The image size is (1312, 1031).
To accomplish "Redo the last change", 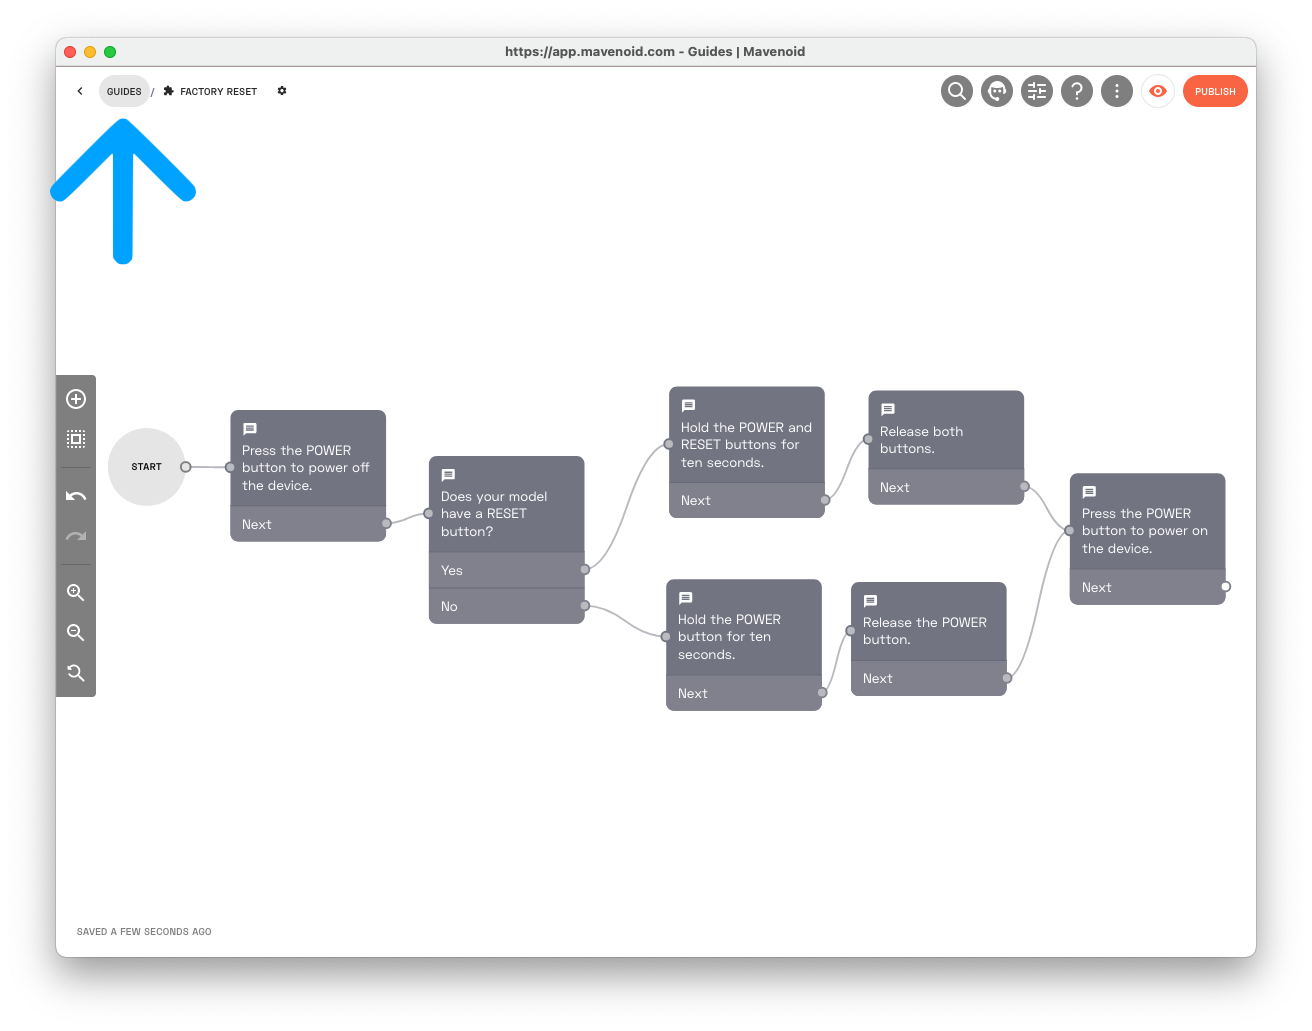I will point(76,536).
